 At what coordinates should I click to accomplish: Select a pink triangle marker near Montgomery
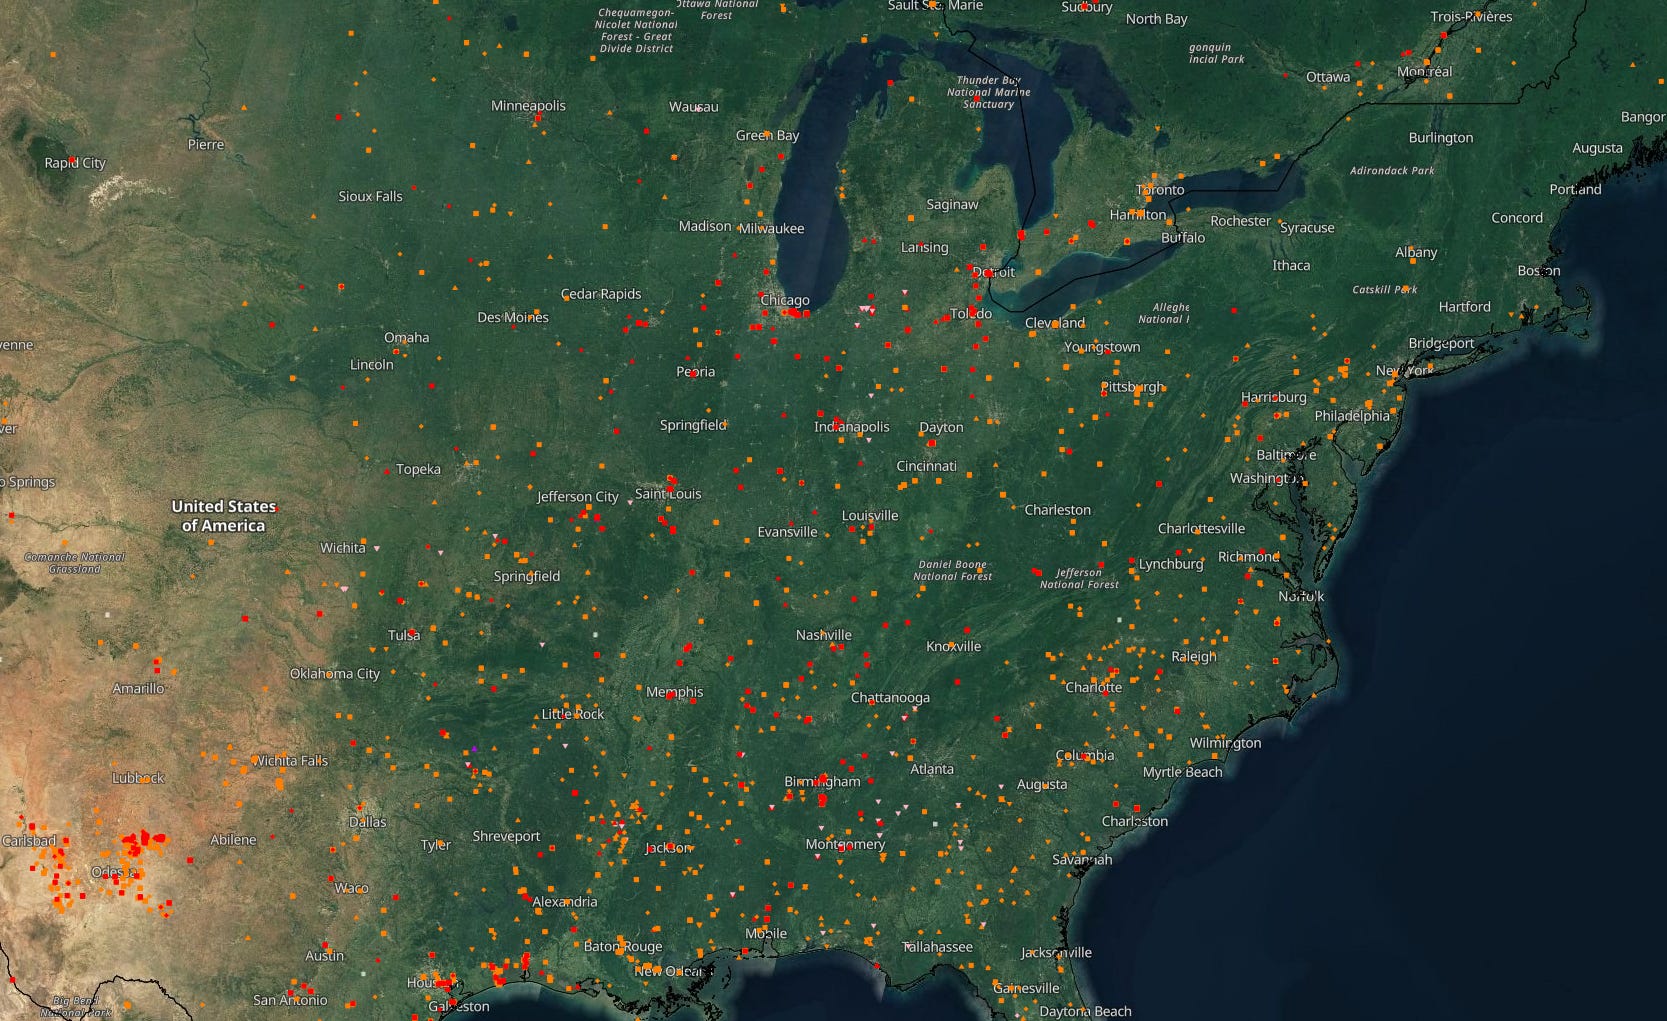pyautogui.click(x=818, y=856)
